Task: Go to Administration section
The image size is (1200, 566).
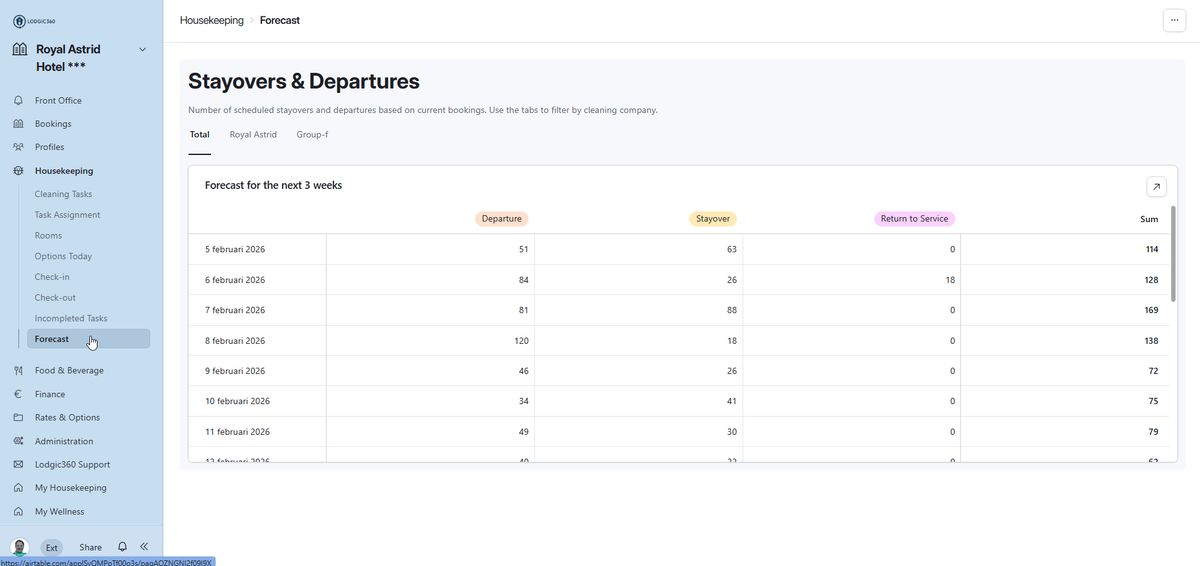Action: [x=64, y=441]
